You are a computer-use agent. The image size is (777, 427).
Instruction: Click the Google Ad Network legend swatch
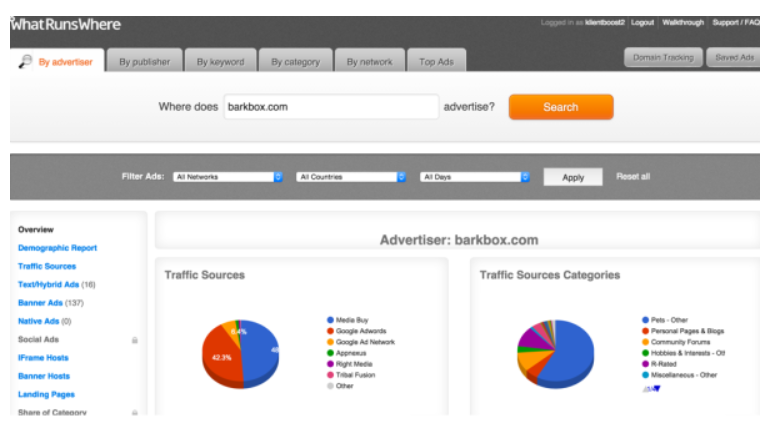[330, 342]
